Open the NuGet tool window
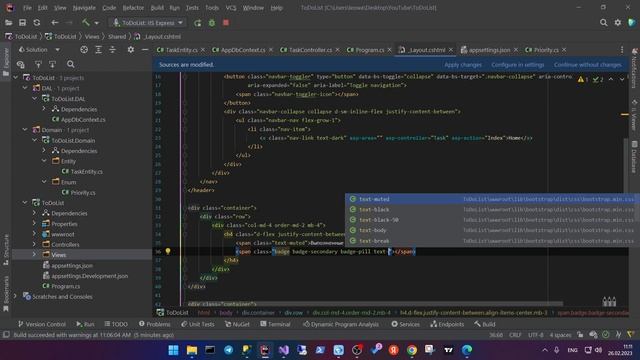The height and width of the screenshot is (360, 640). pyautogui.click(x=237, y=324)
